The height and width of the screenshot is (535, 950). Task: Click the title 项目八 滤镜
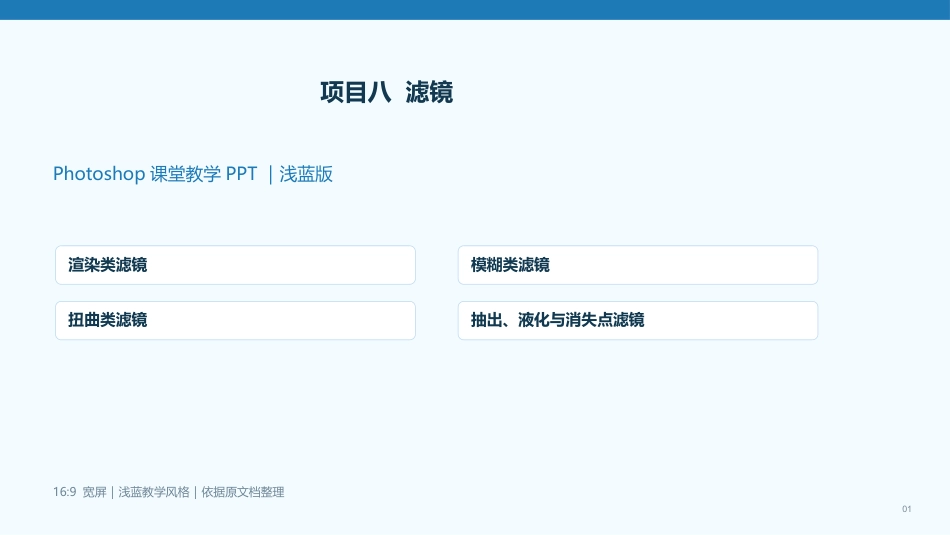coord(387,93)
